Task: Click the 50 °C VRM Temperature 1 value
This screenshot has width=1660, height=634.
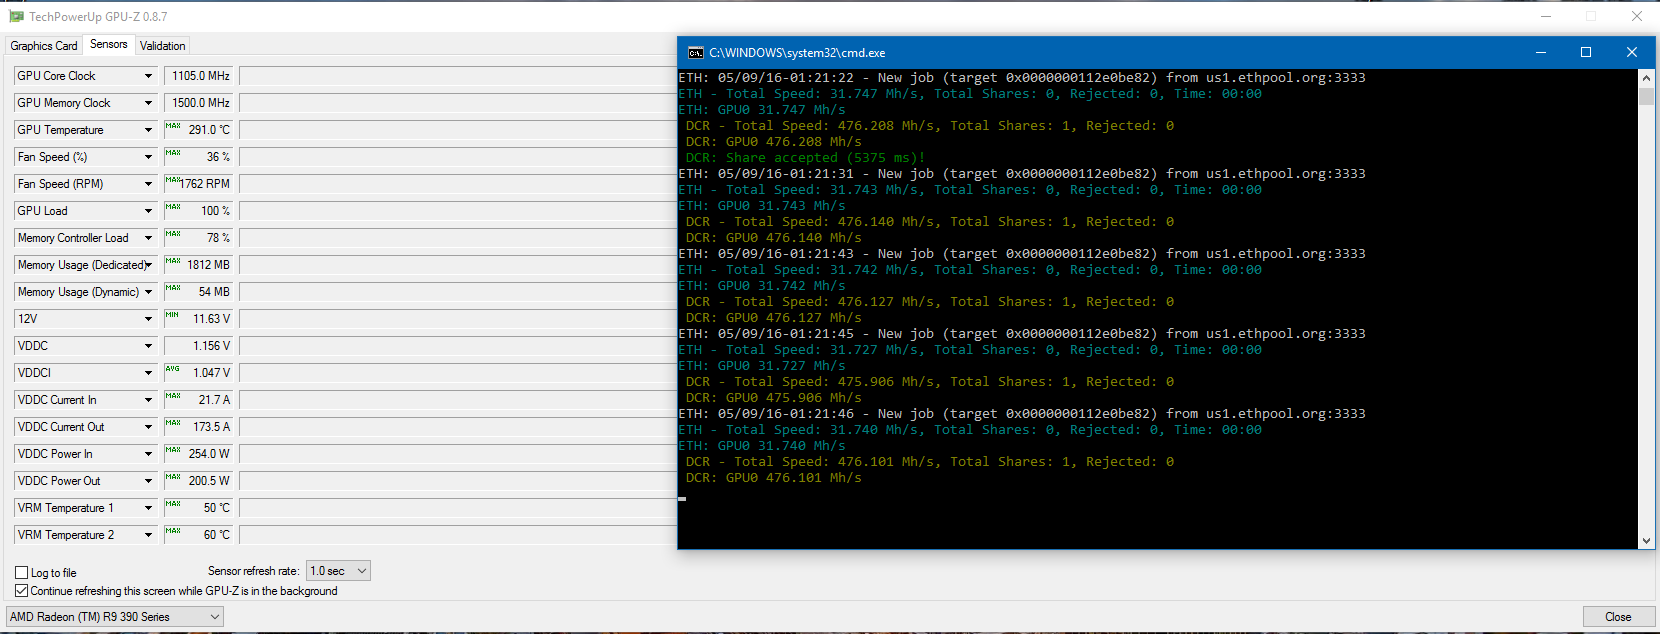Action: [198, 508]
